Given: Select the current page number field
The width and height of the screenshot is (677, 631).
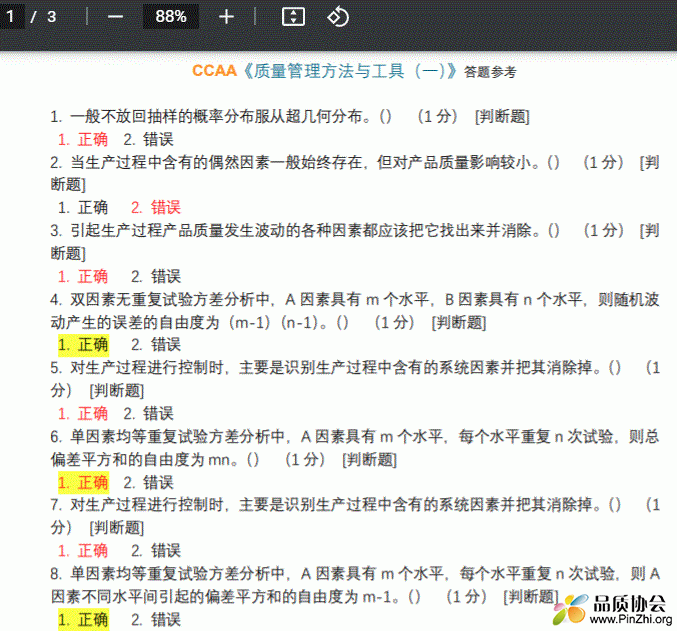Looking at the screenshot, I should 12,16.
